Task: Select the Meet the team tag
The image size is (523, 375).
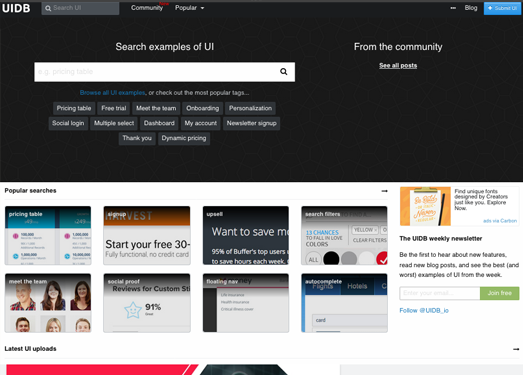Action: tap(156, 108)
